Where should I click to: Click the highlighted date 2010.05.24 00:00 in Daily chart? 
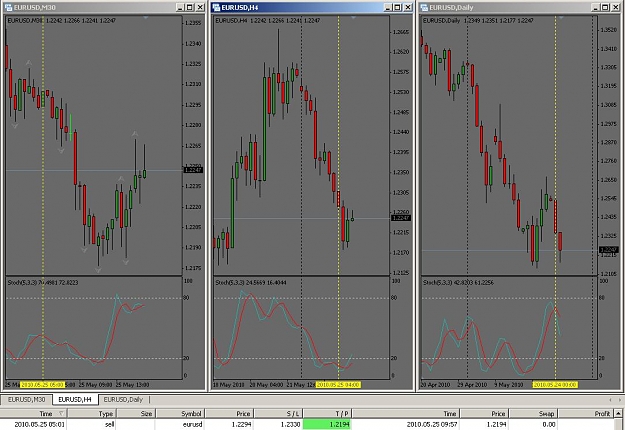point(555,385)
